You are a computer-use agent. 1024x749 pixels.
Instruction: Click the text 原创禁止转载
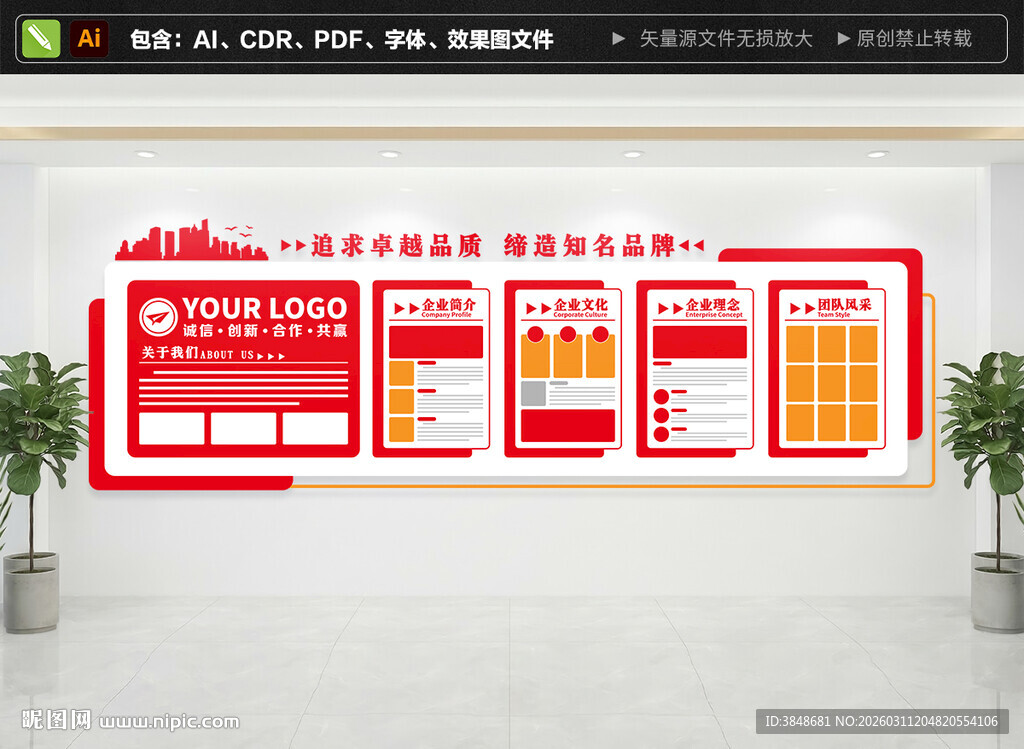pos(914,39)
